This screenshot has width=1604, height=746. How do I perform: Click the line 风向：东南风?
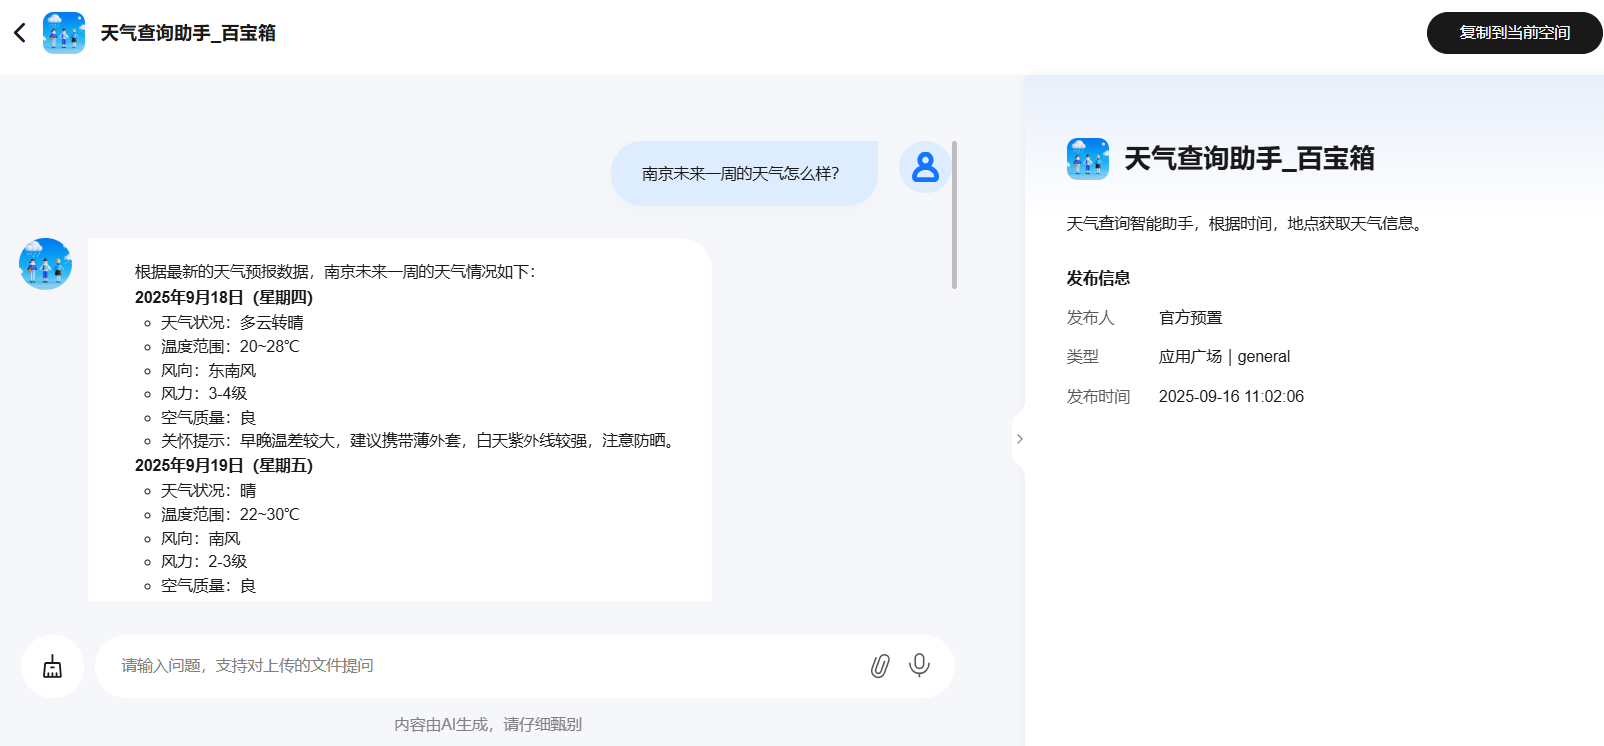209,370
